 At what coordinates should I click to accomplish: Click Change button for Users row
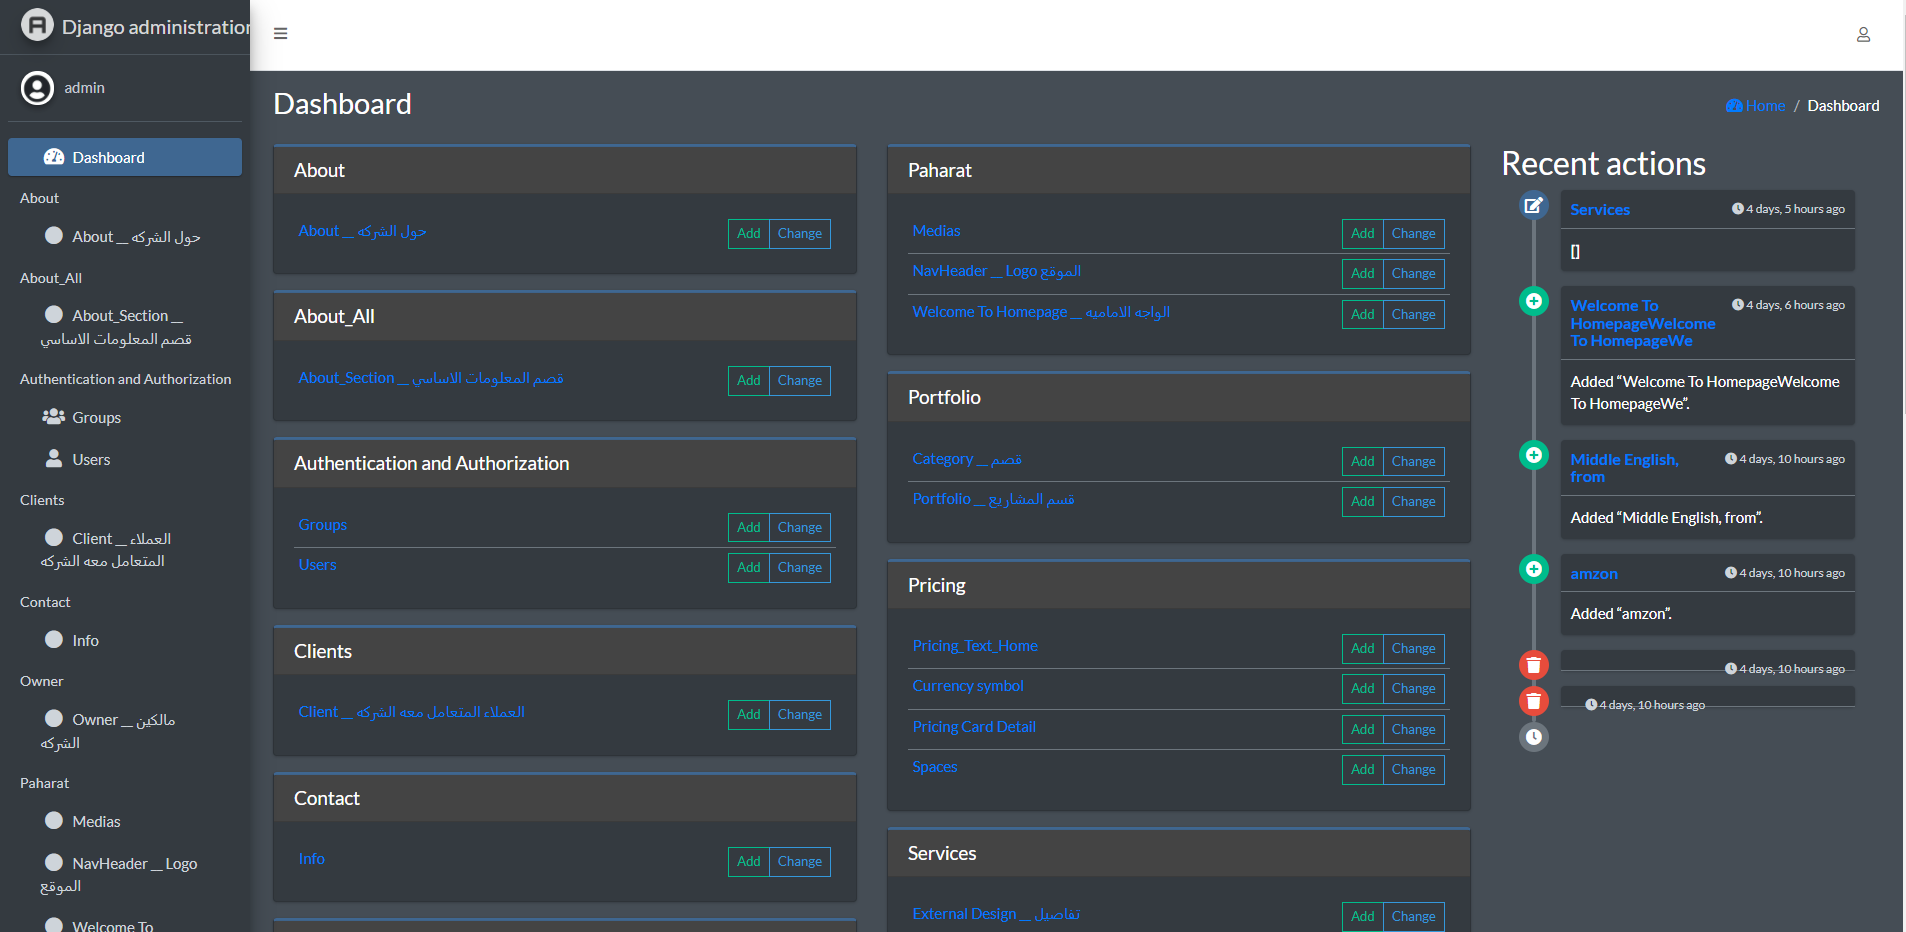click(x=800, y=567)
